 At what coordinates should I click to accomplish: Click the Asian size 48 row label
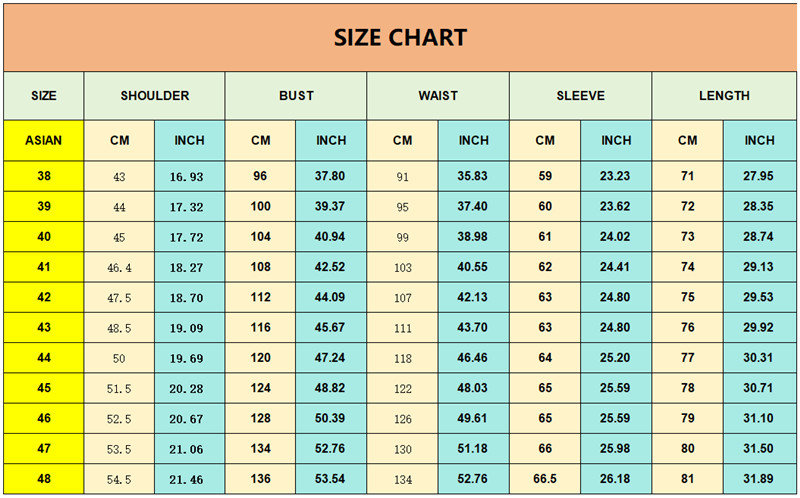click(x=44, y=479)
